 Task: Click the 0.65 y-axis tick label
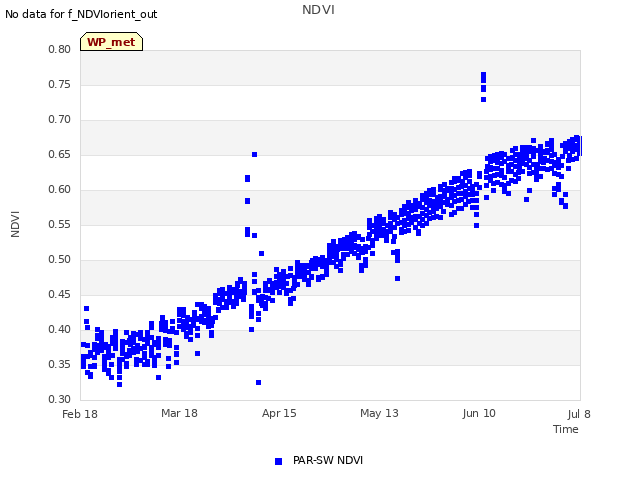coord(59,154)
